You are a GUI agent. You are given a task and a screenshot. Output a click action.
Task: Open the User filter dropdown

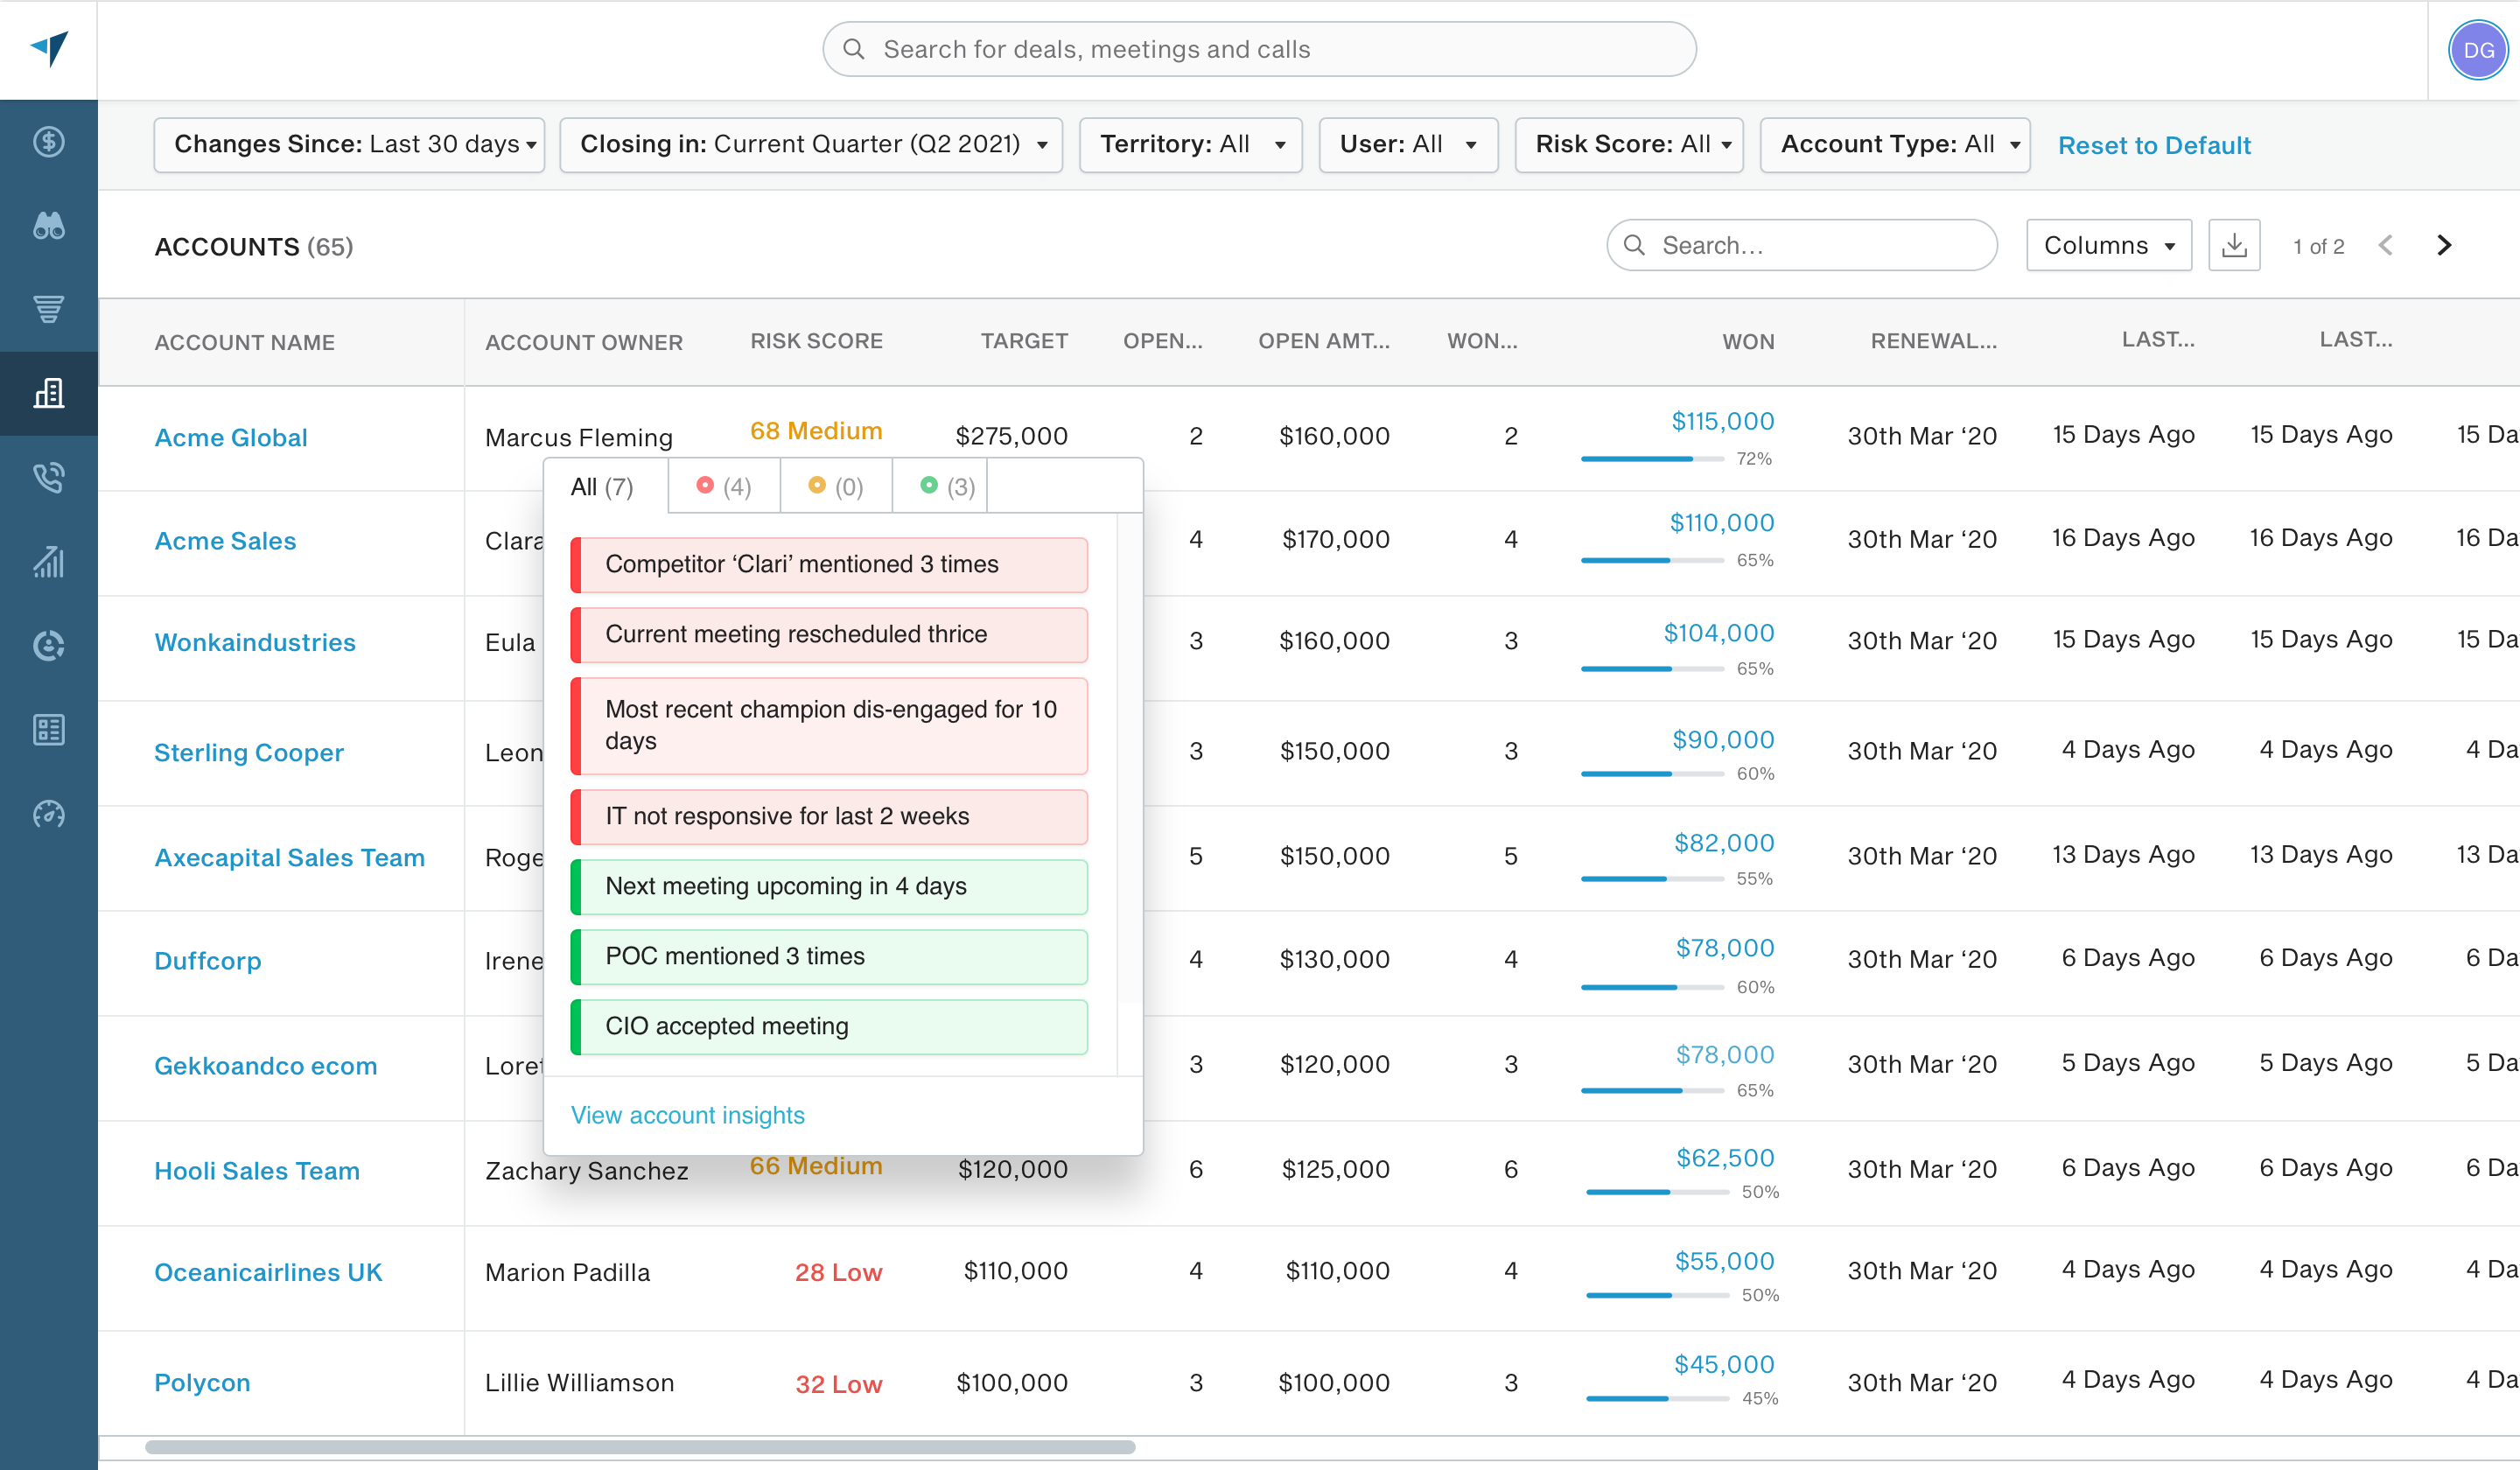(1408, 145)
